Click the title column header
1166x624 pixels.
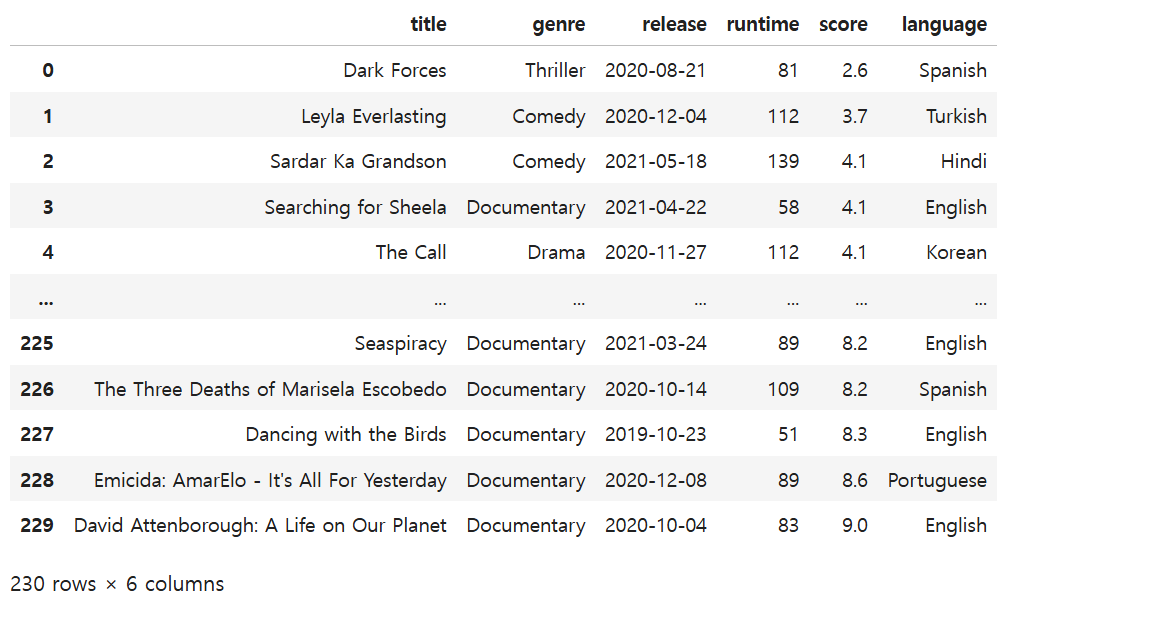click(428, 25)
